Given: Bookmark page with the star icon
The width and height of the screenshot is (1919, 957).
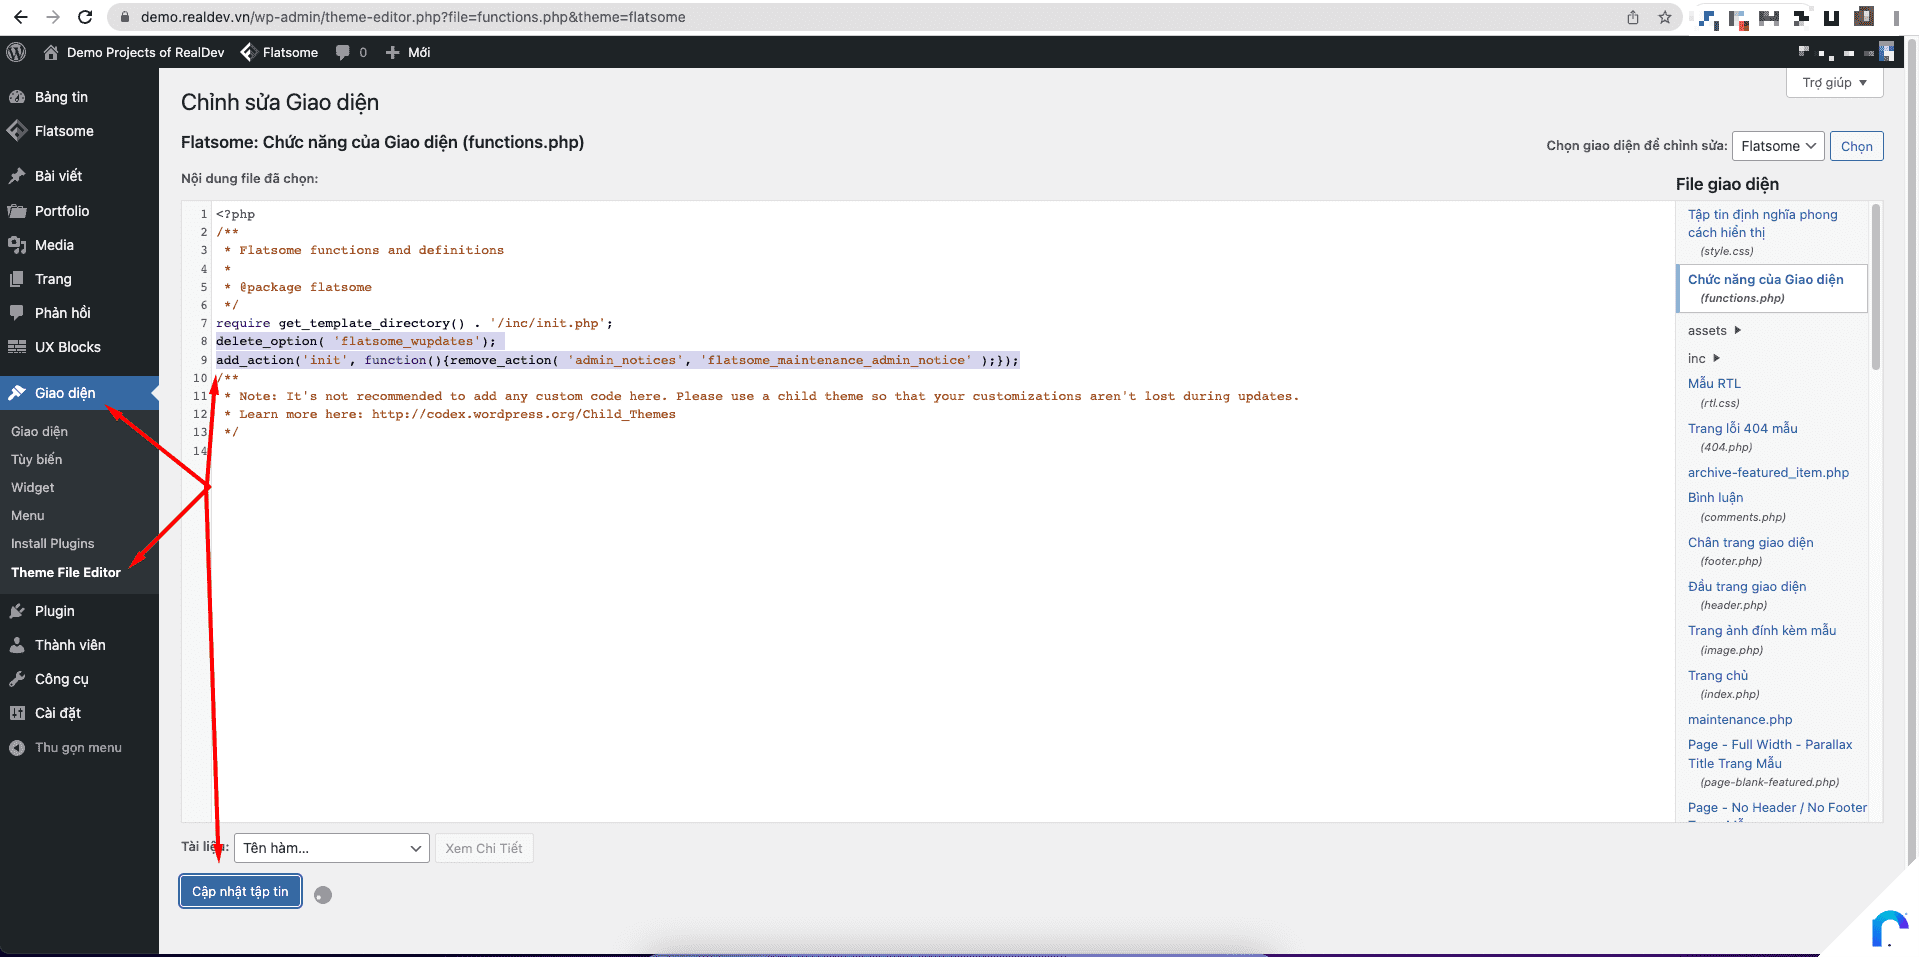Looking at the screenshot, I should [1665, 17].
